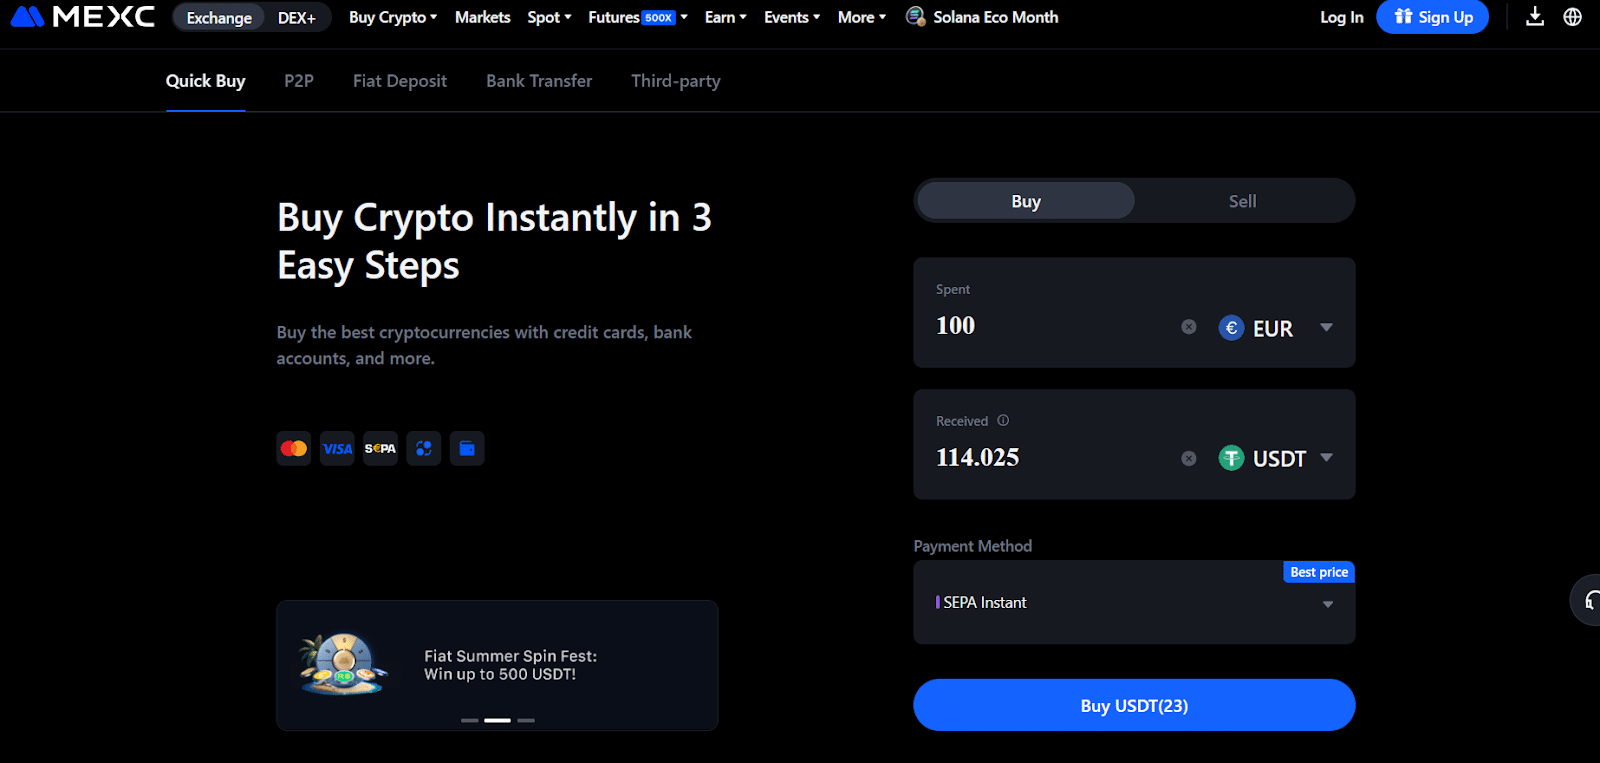The height and width of the screenshot is (763, 1600).
Task: Switch to the Sell toggle
Action: [1243, 201]
